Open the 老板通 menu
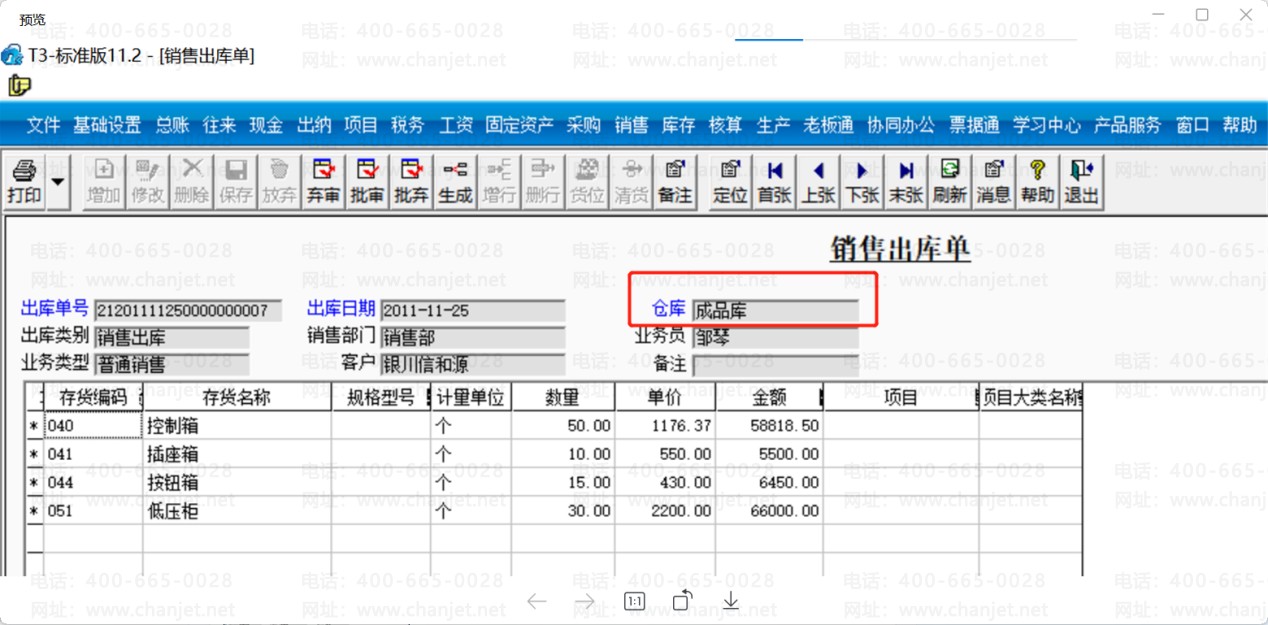The width and height of the screenshot is (1268, 625). point(829,125)
